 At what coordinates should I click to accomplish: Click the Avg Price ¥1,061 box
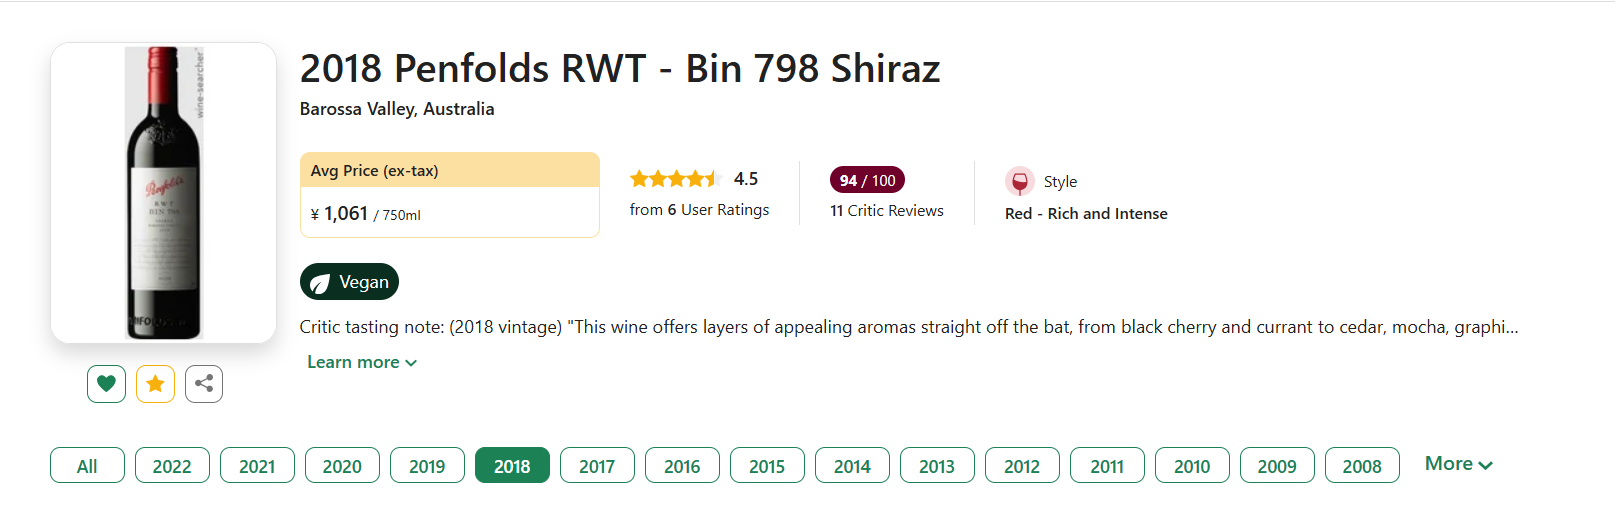(450, 195)
